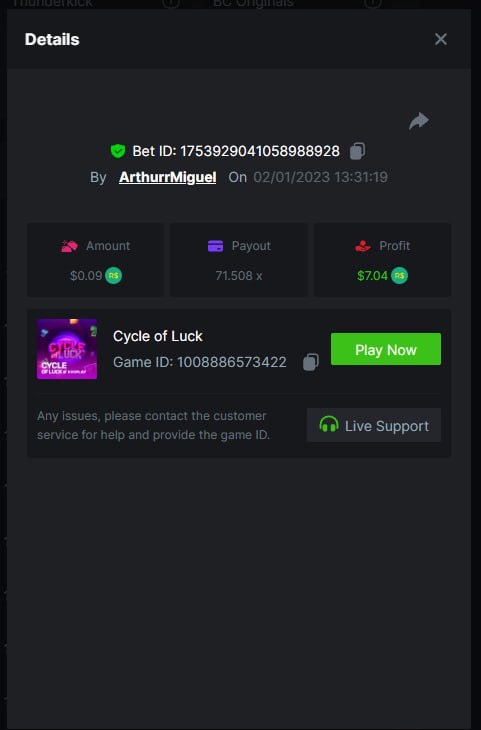Image resolution: width=481 pixels, height=730 pixels.
Task: Click the R$ currency badge under Profit
Action: point(399,276)
